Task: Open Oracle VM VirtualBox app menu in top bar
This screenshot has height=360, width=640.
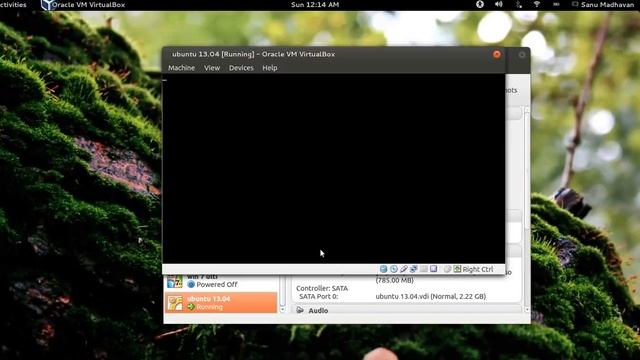Action: pos(83,5)
